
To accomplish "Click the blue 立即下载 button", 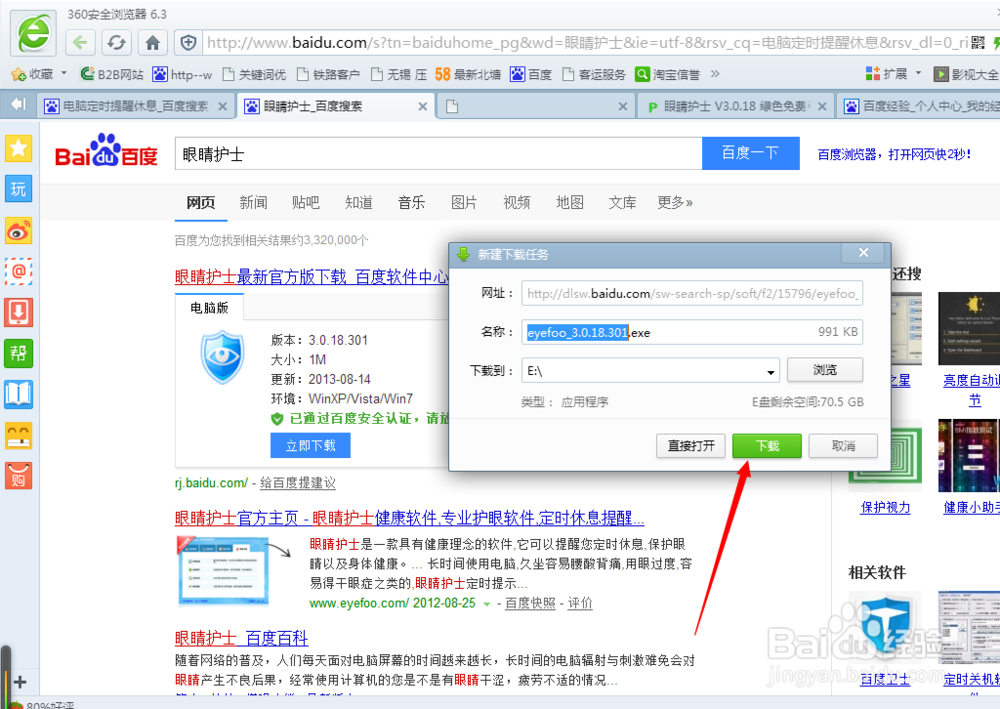I will pos(310,446).
